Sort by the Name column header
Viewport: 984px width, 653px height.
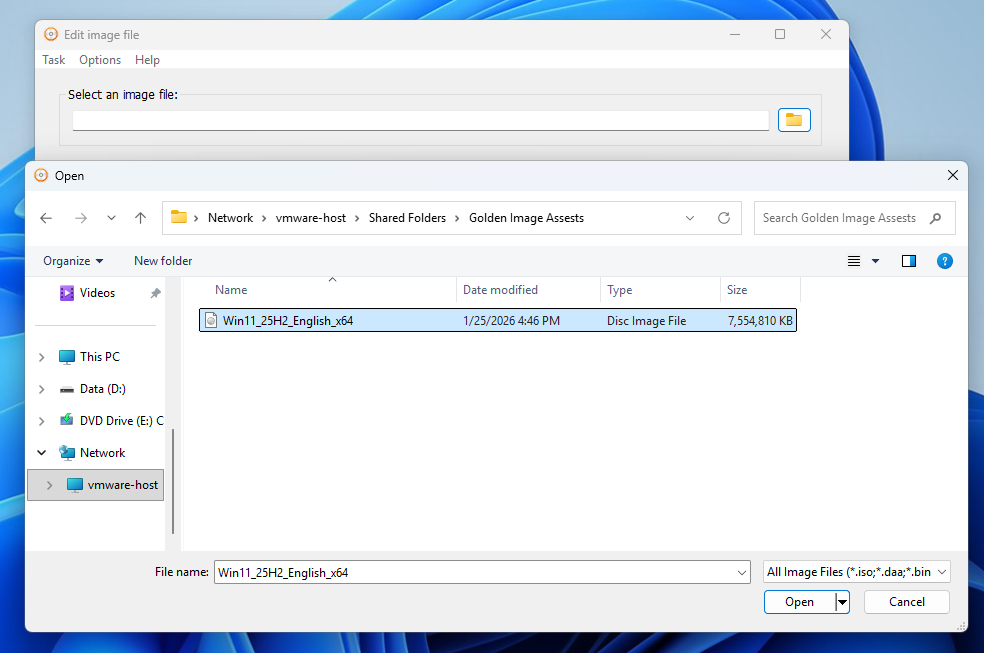(231, 290)
